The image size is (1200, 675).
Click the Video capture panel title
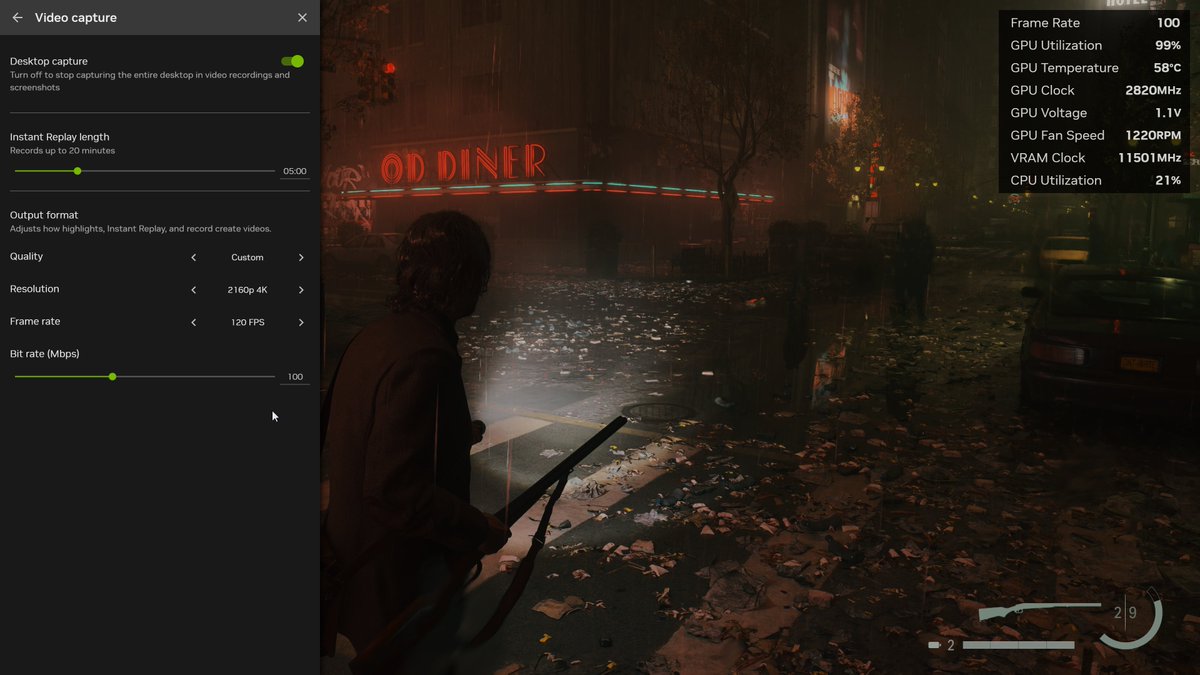[x=75, y=18]
